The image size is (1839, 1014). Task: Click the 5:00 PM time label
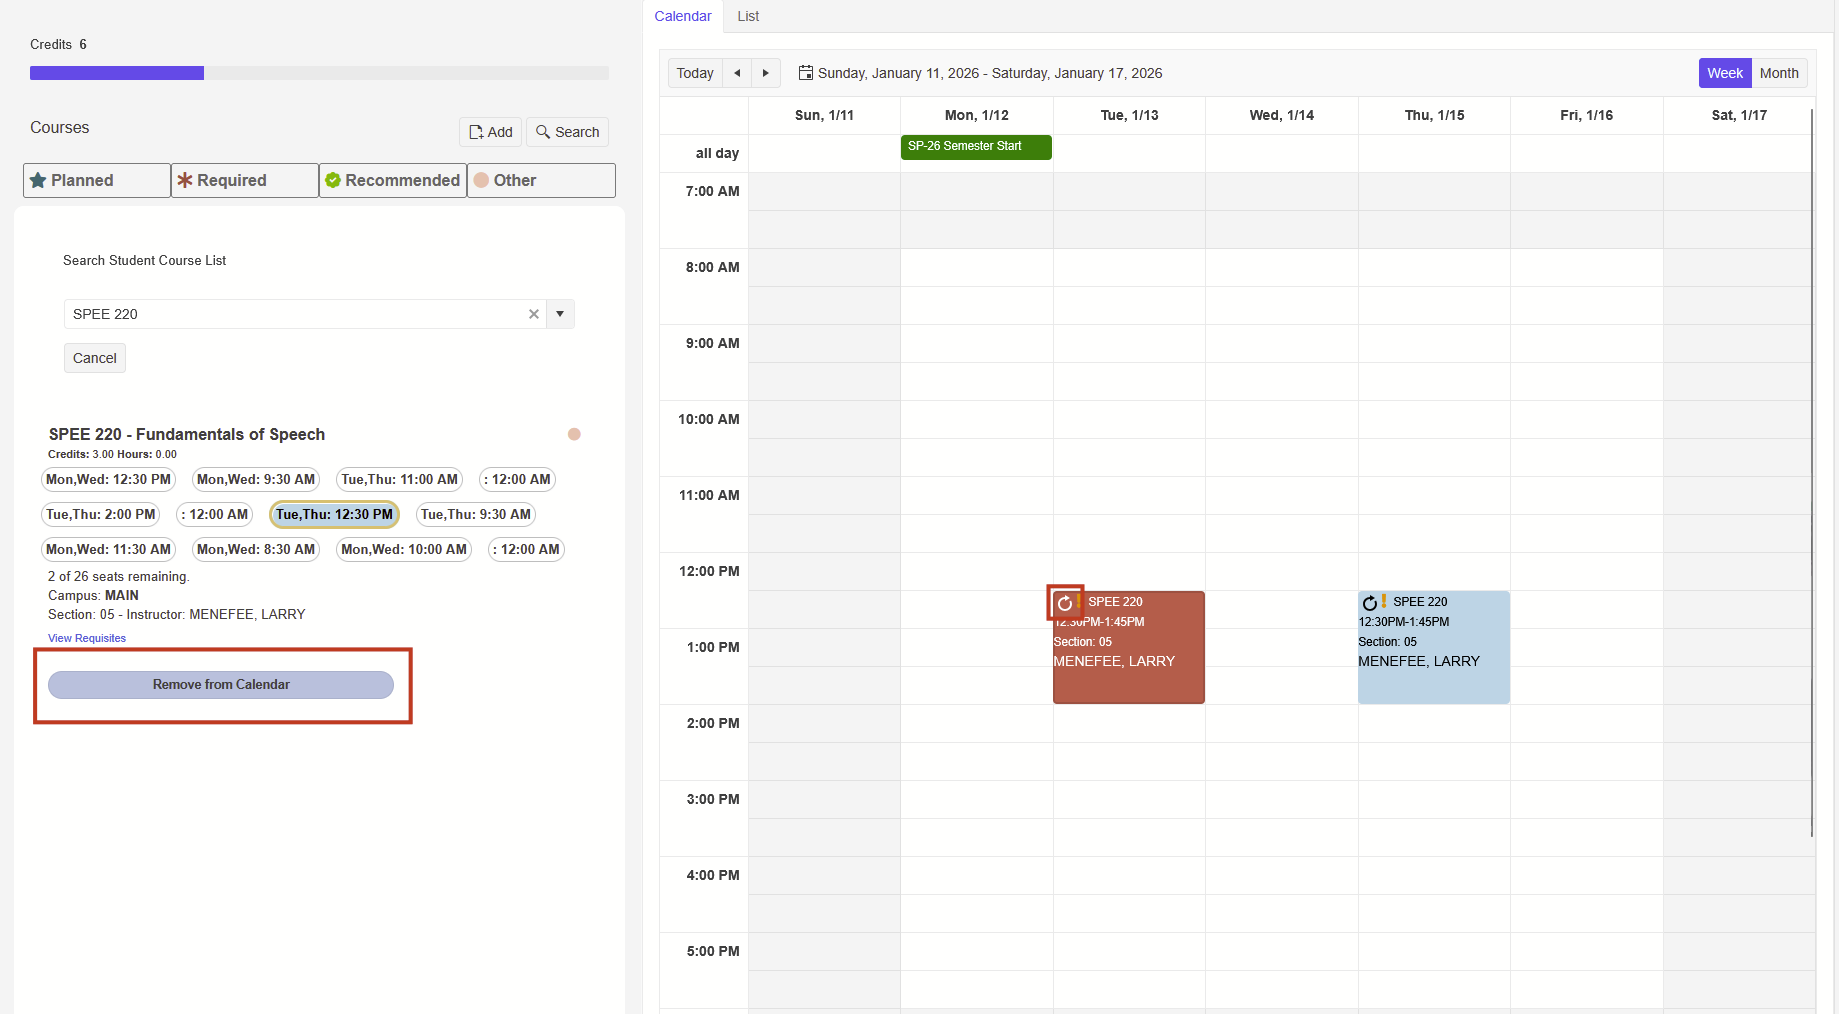713,951
